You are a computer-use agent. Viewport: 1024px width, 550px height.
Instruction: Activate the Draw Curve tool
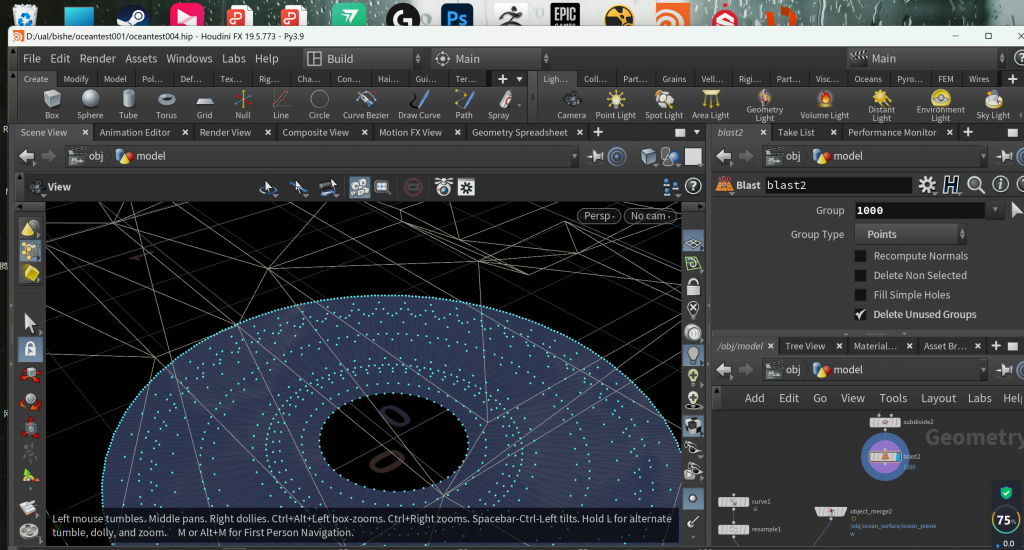[419, 105]
